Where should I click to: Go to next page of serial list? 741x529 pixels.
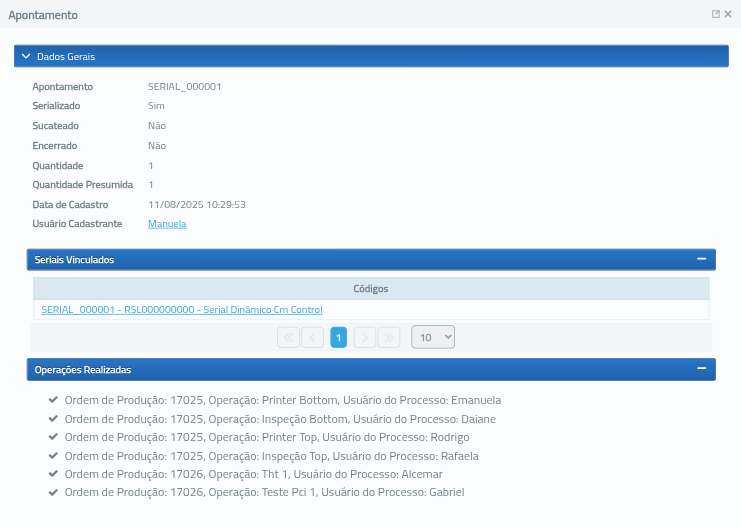[364, 338]
